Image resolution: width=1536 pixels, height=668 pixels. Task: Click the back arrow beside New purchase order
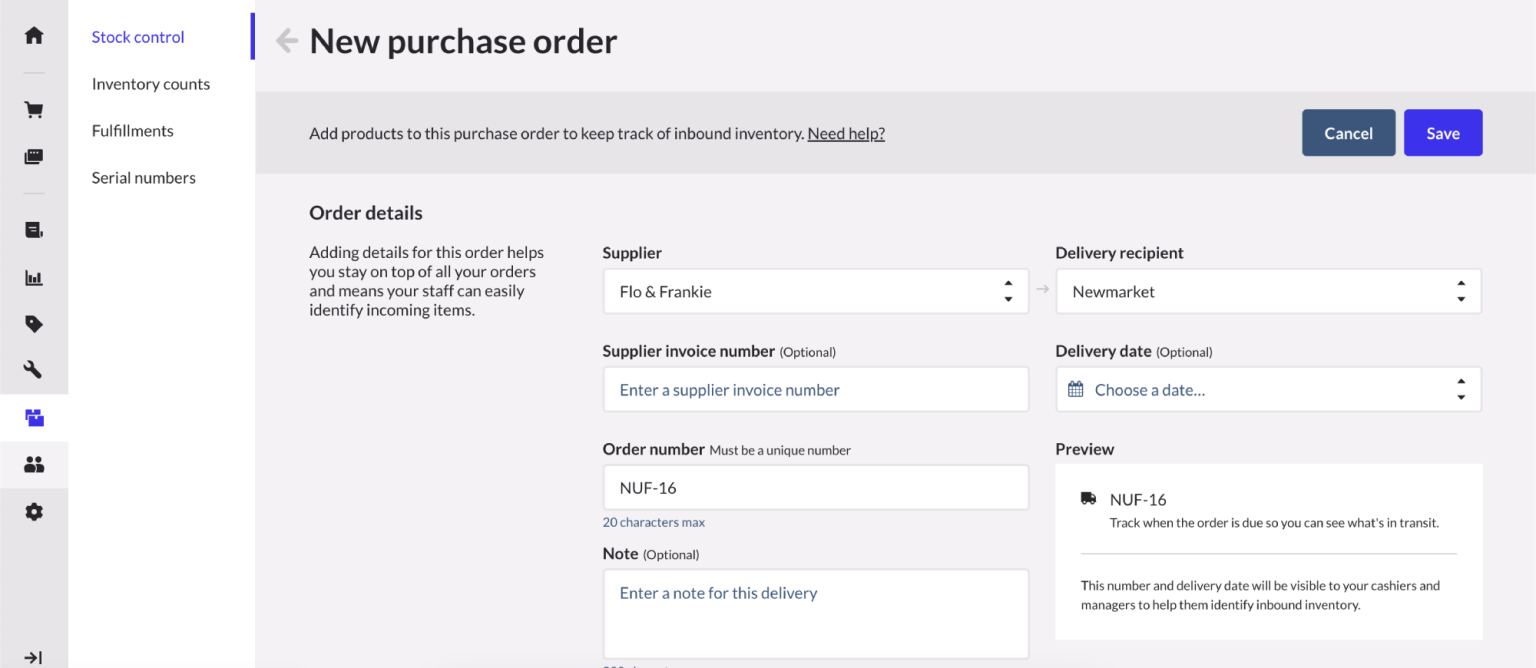[285, 40]
